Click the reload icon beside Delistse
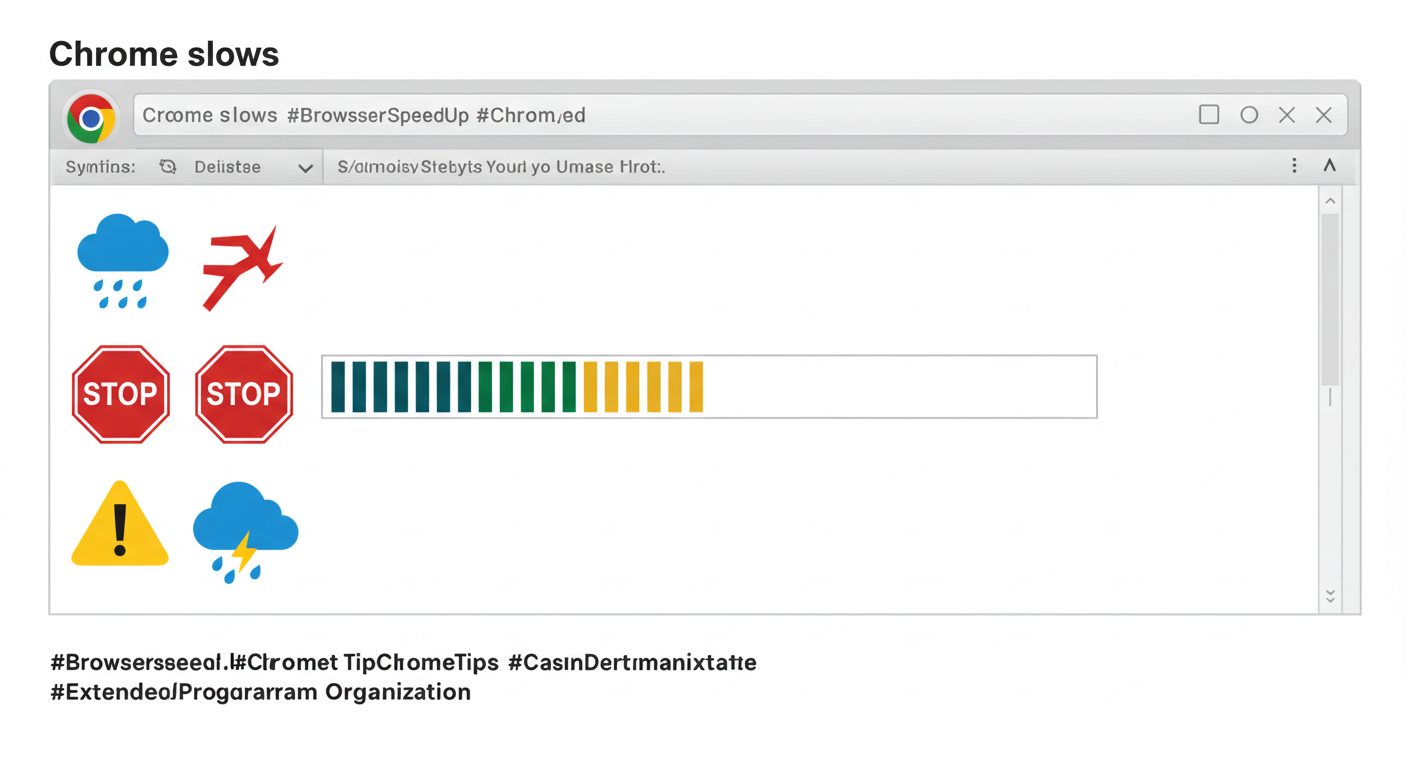 click(x=168, y=167)
